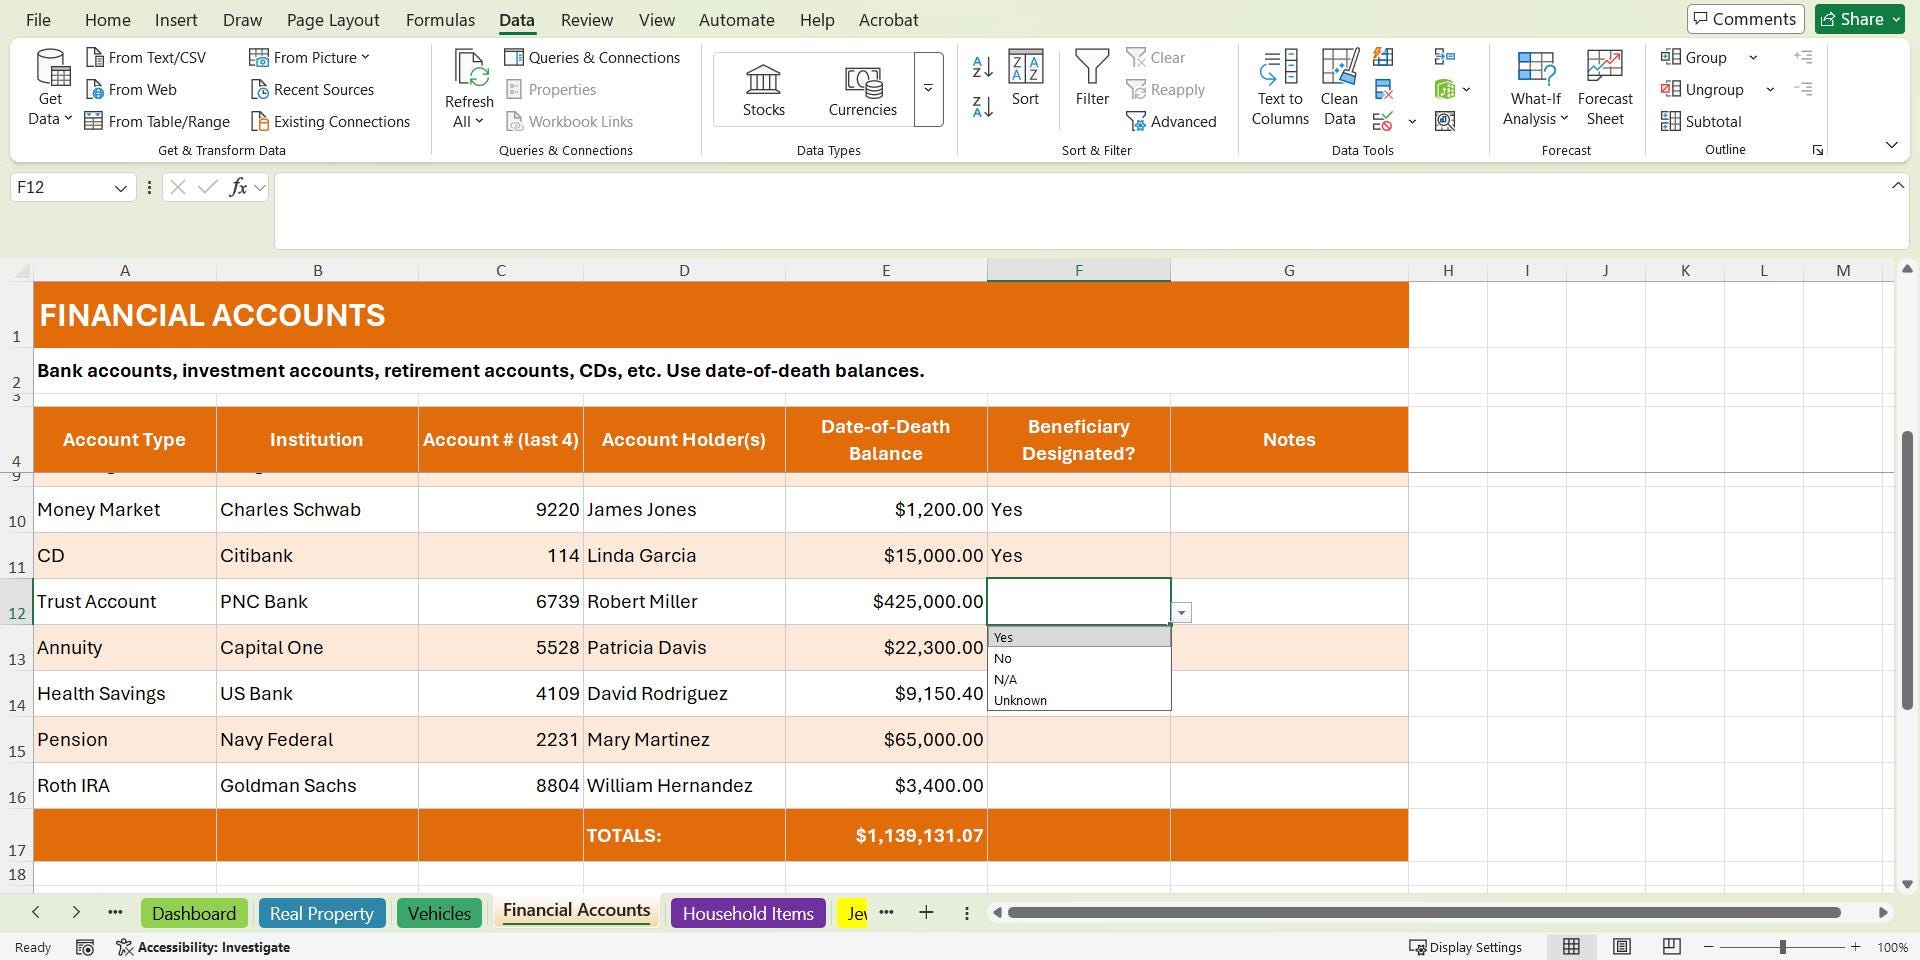Sort descending with the Z-to-A icon
The width and height of the screenshot is (1920, 960).
(x=982, y=106)
